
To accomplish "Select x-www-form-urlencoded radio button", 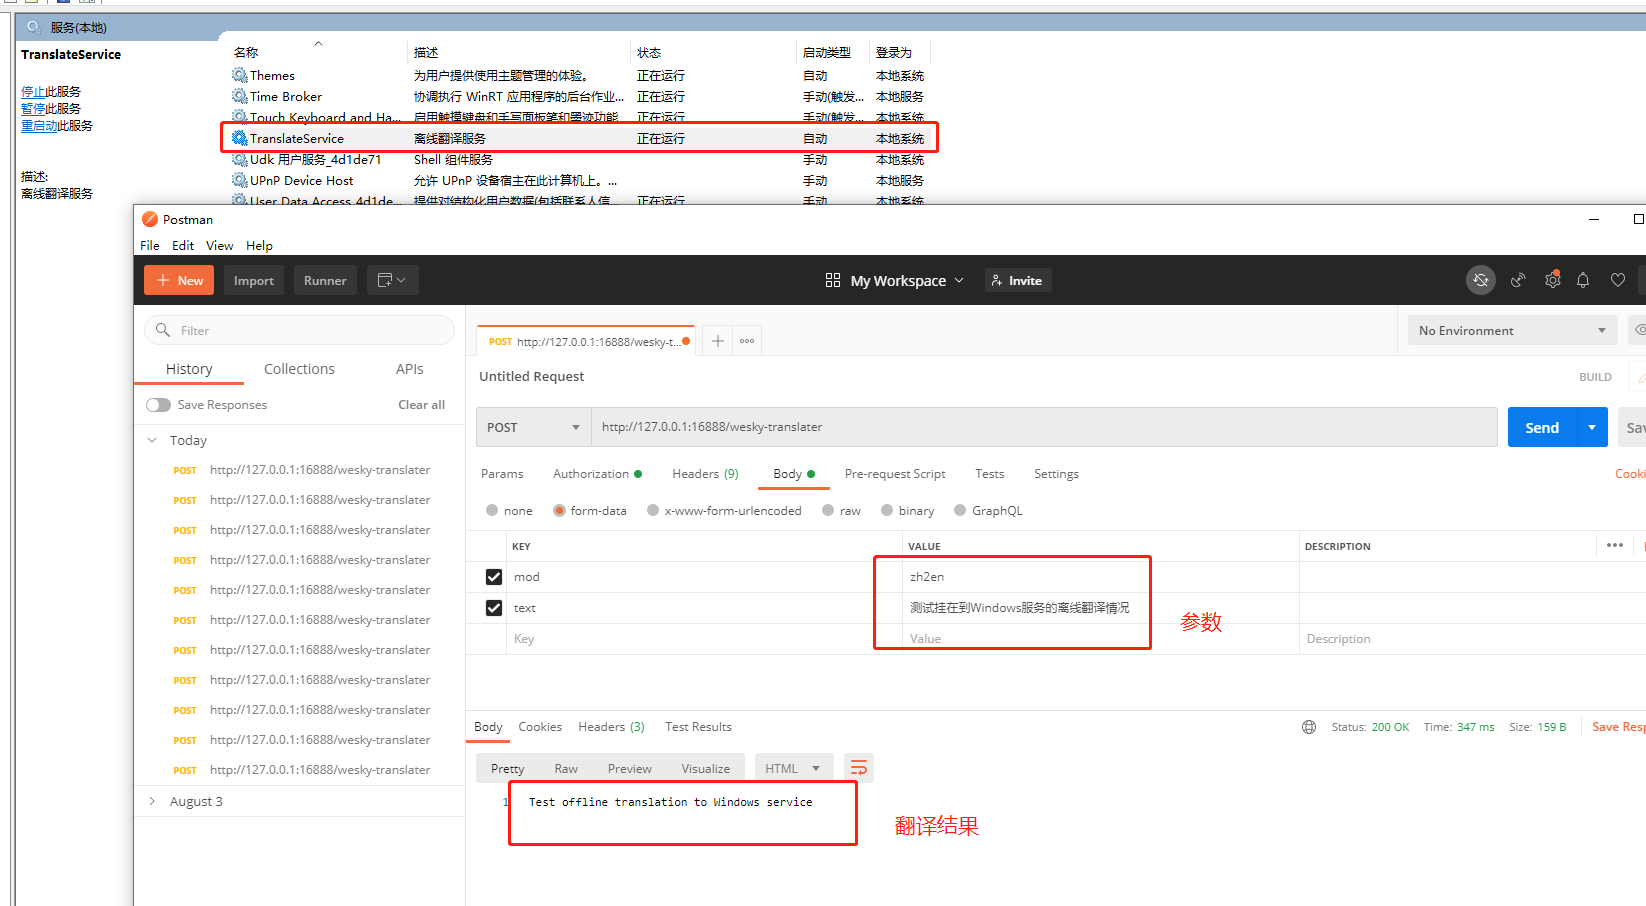I will point(653,510).
